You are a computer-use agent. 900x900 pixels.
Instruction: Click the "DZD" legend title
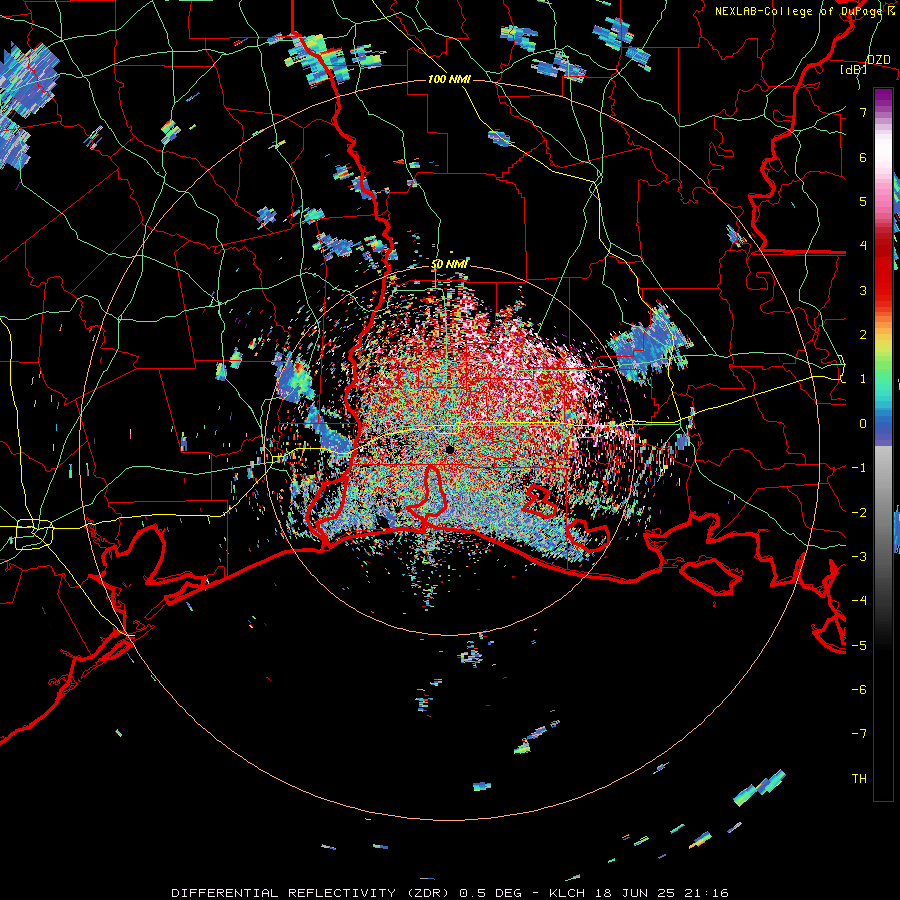click(879, 60)
